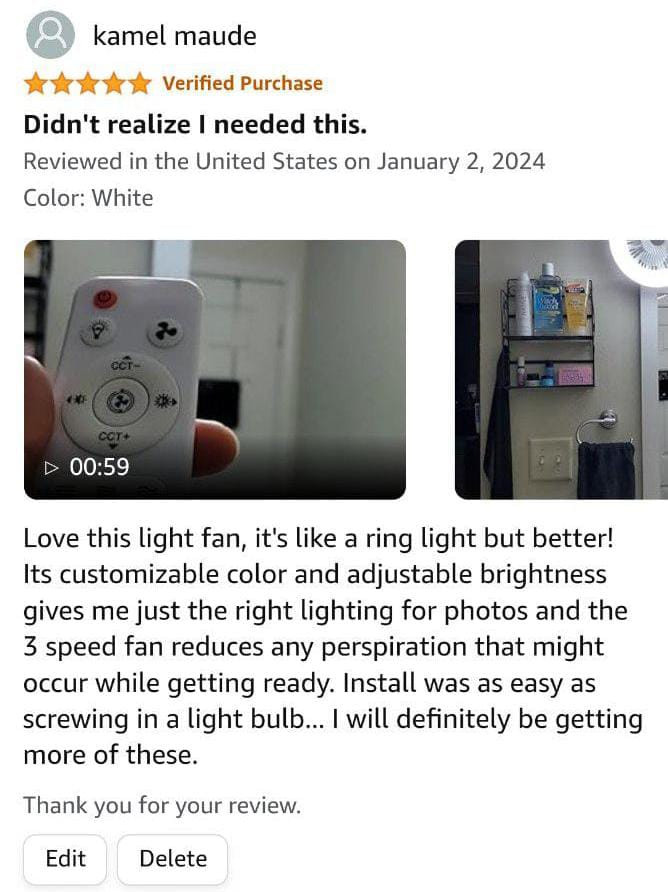Click the video timestamp 00:59
Screen dimensions: 668x892
[x=100, y=467]
